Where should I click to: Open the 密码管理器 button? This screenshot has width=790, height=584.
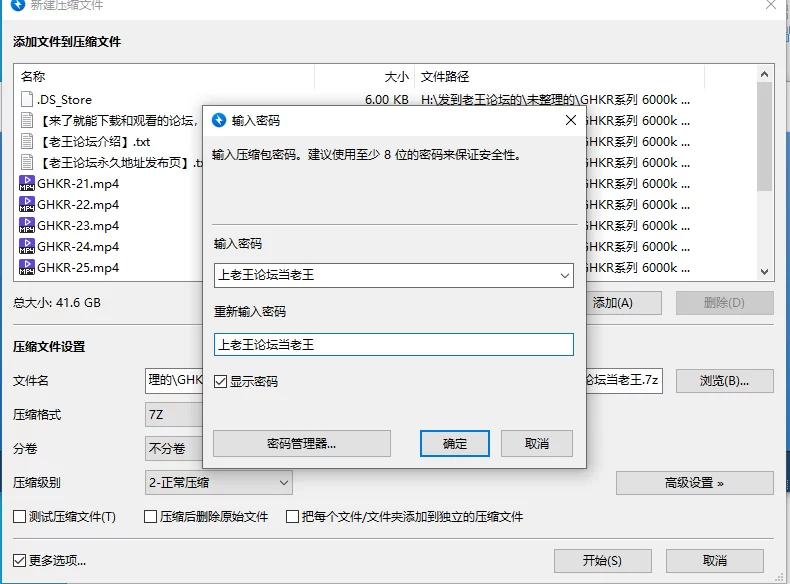pos(301,443)
